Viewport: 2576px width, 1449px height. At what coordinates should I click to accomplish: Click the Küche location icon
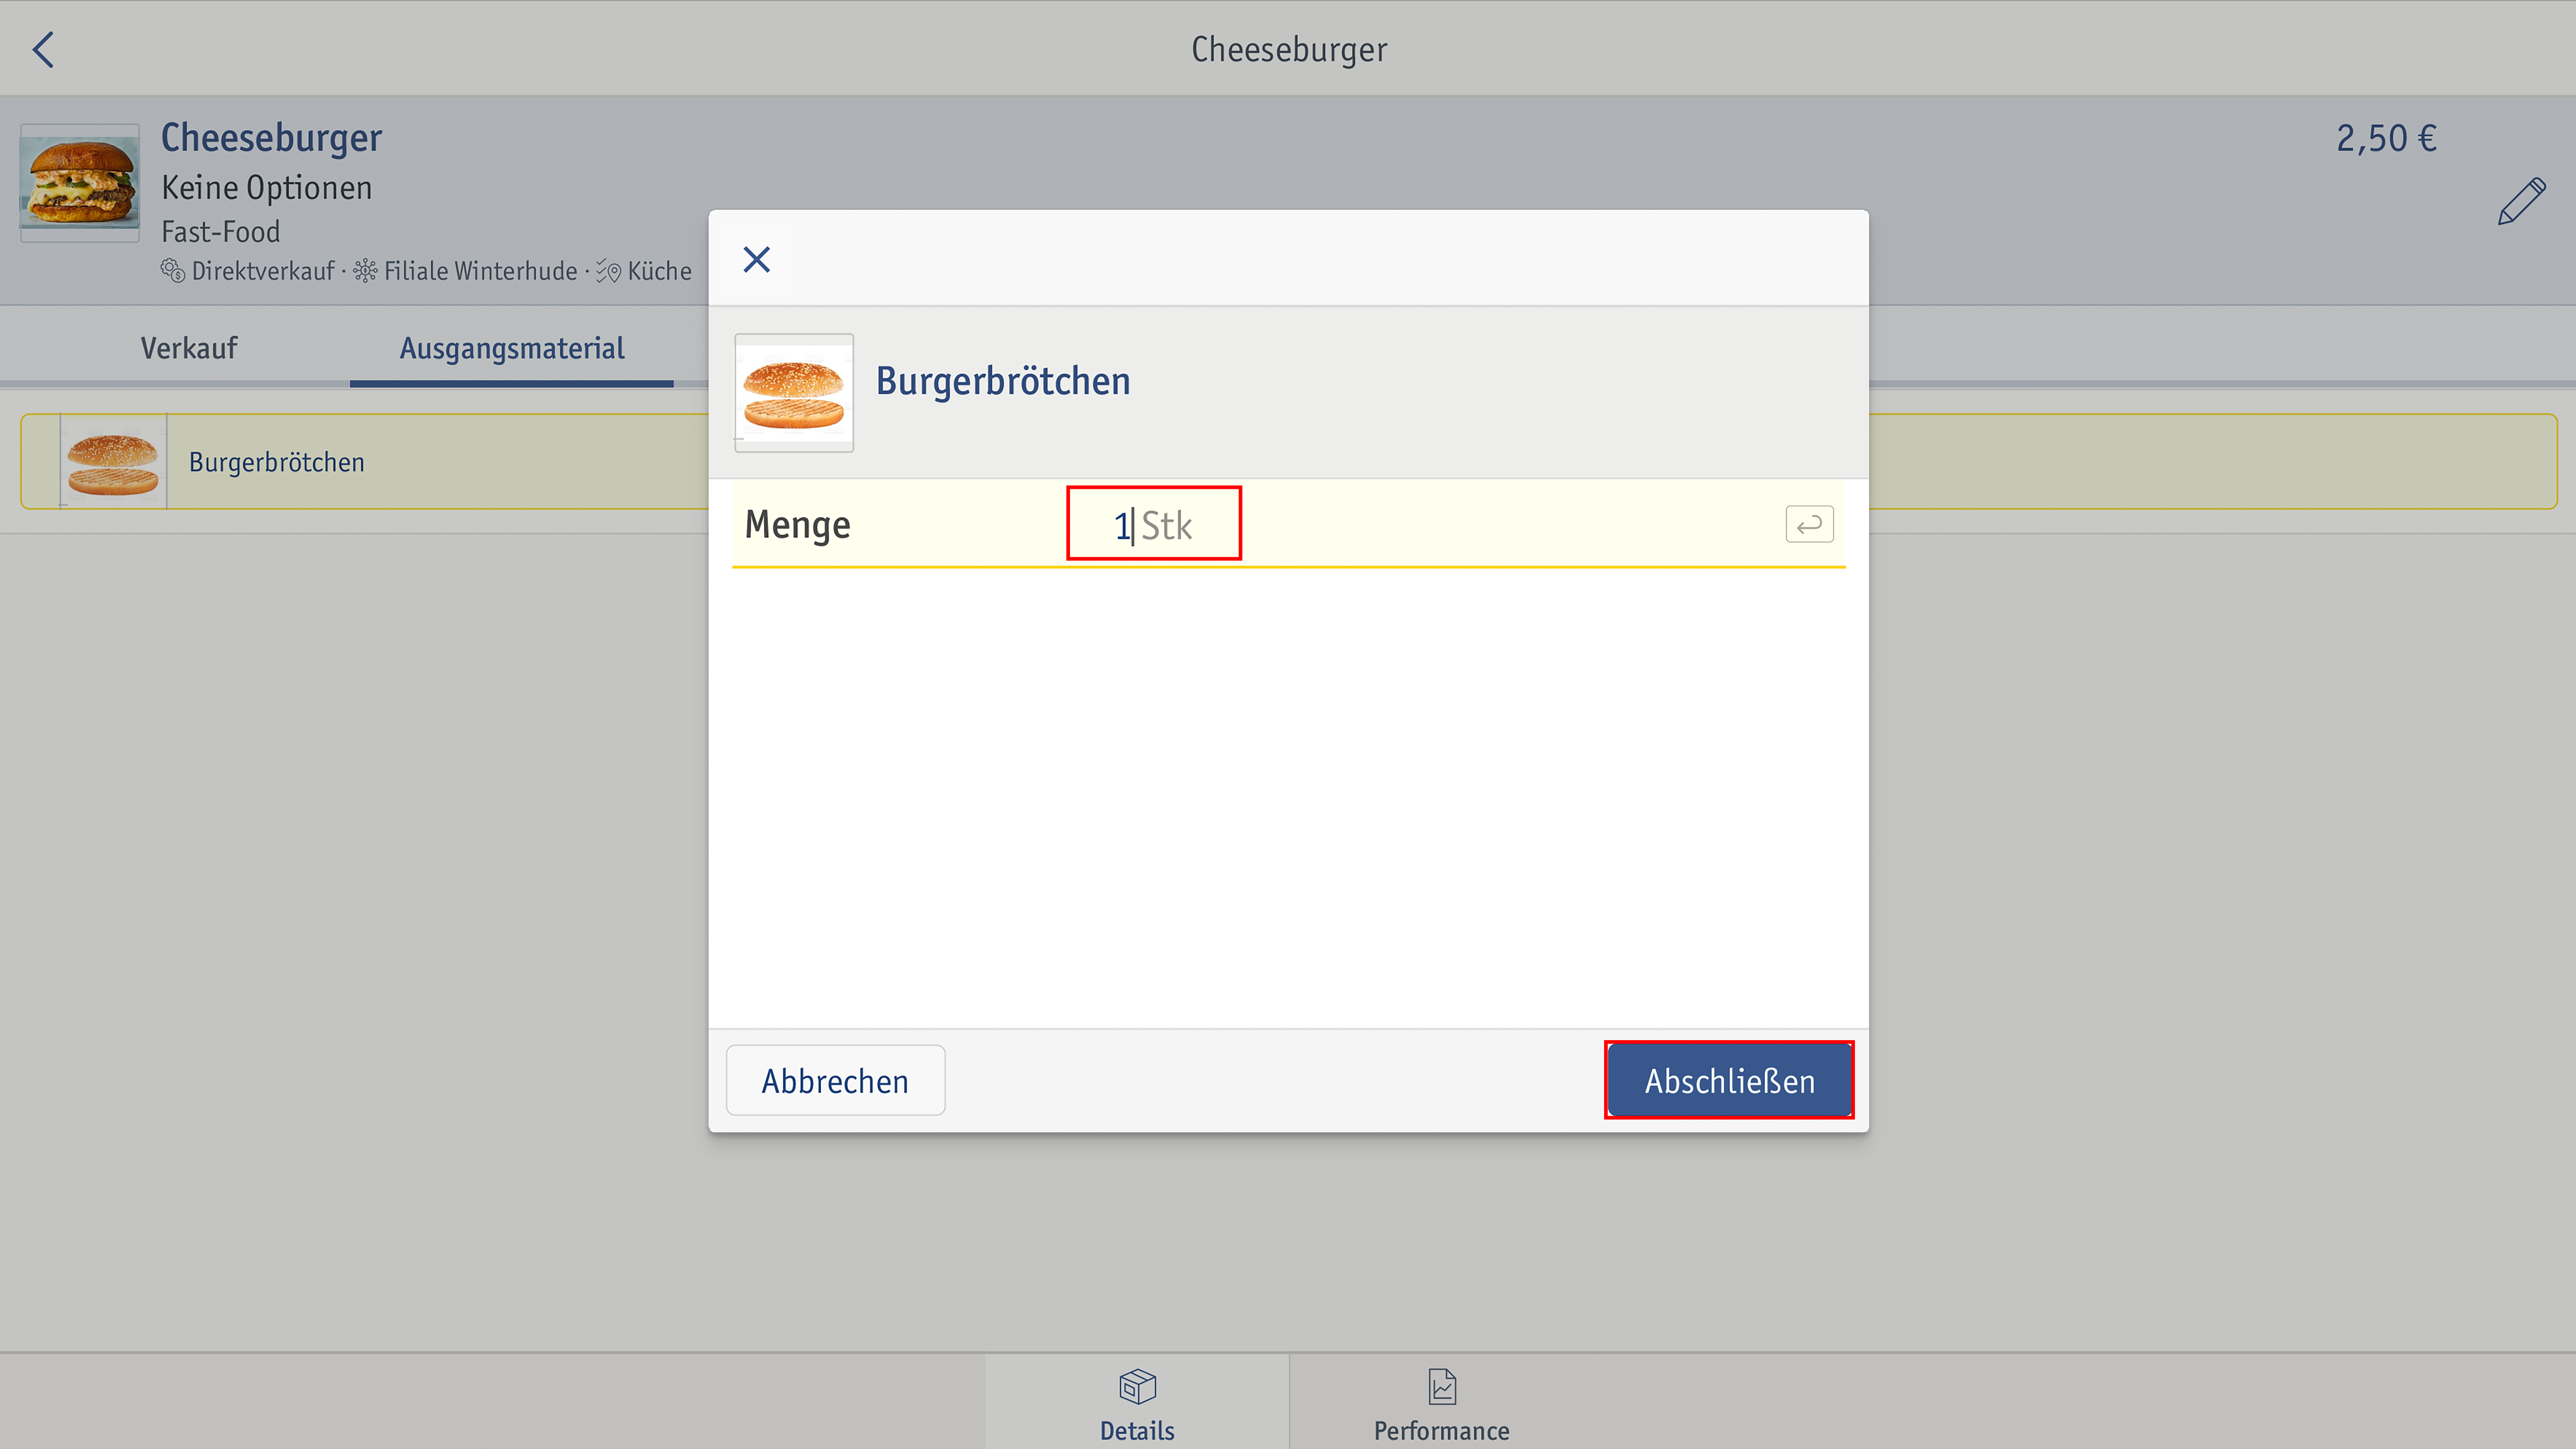pos(608,271)
